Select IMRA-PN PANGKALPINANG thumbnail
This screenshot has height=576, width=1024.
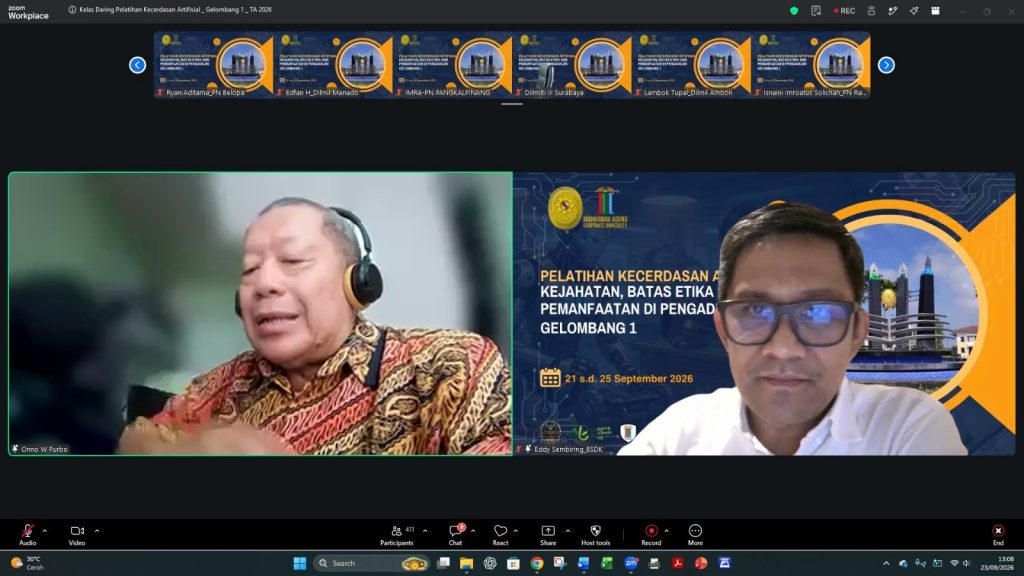tap(452, 65)
